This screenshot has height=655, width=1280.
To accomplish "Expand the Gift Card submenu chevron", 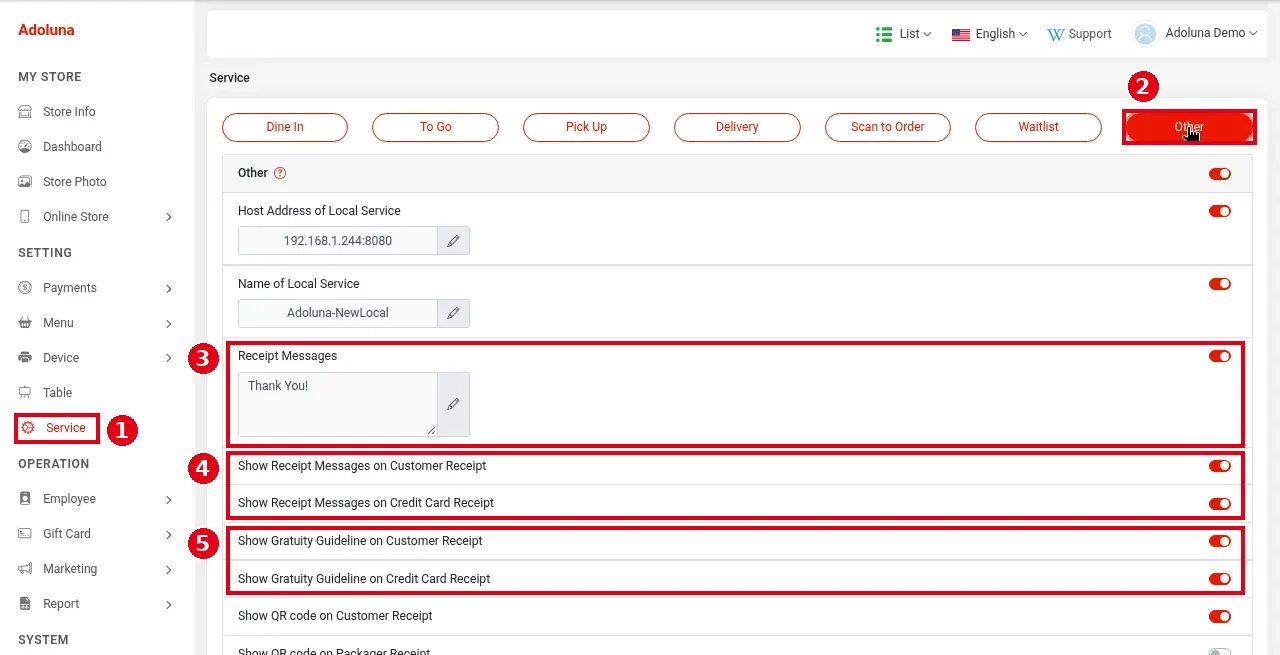I will [169, 535].
